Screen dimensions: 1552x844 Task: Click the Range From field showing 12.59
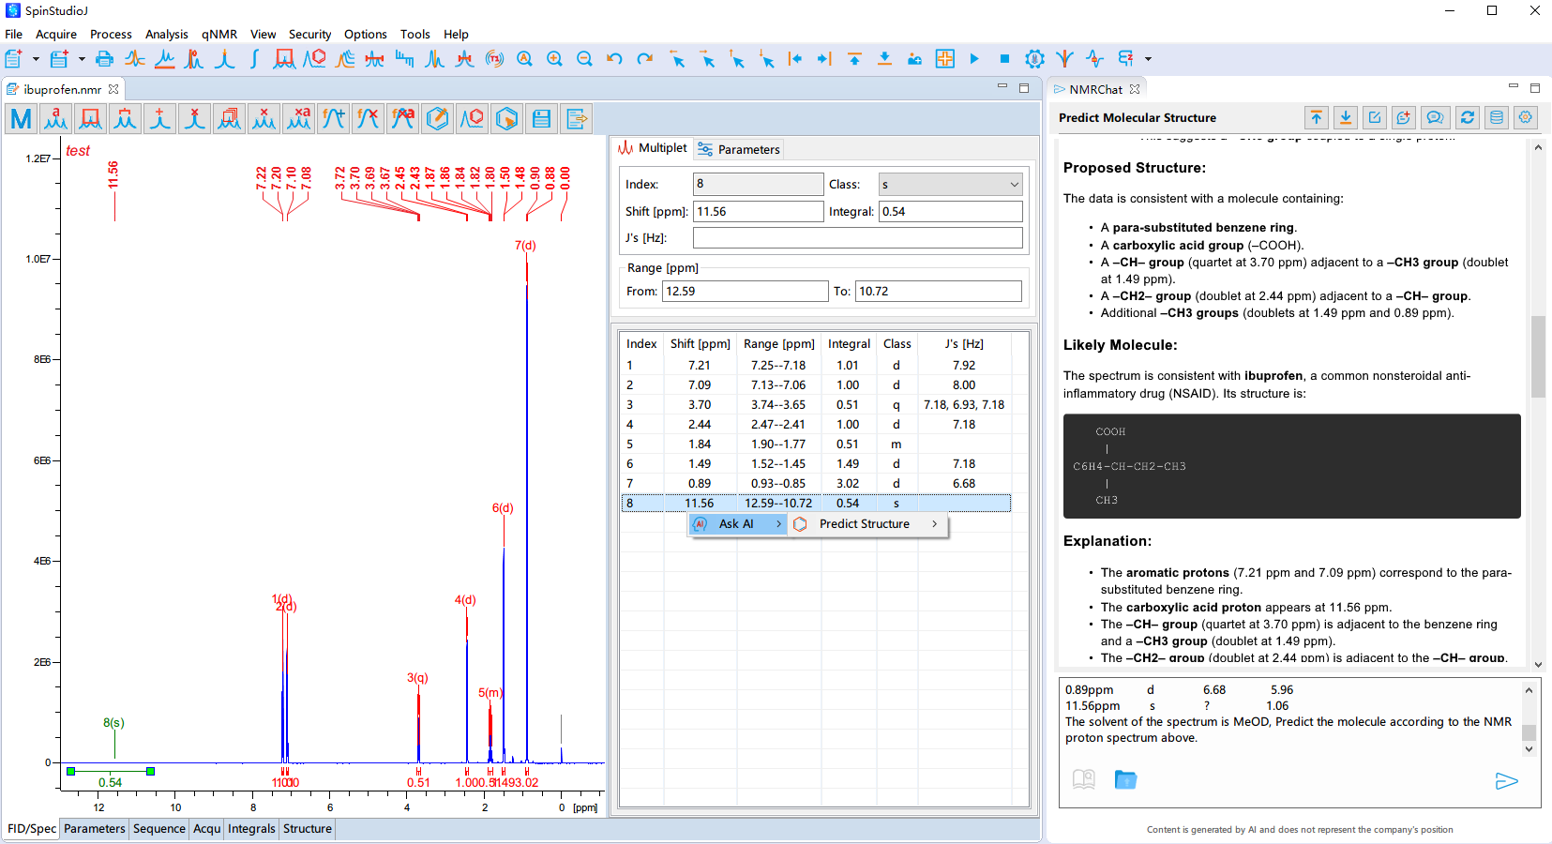pos(745,291)
